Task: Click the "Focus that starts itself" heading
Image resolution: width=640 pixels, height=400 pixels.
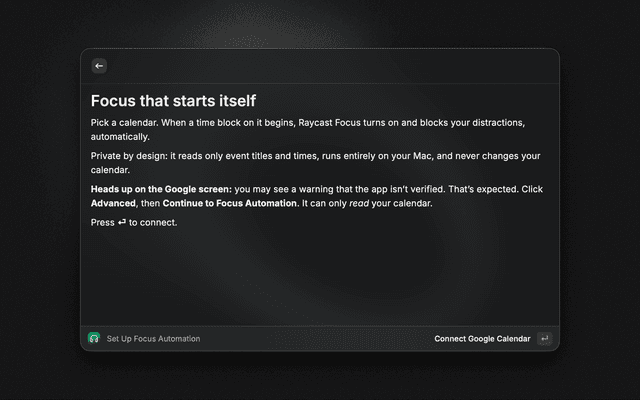Action: (173, 101)
